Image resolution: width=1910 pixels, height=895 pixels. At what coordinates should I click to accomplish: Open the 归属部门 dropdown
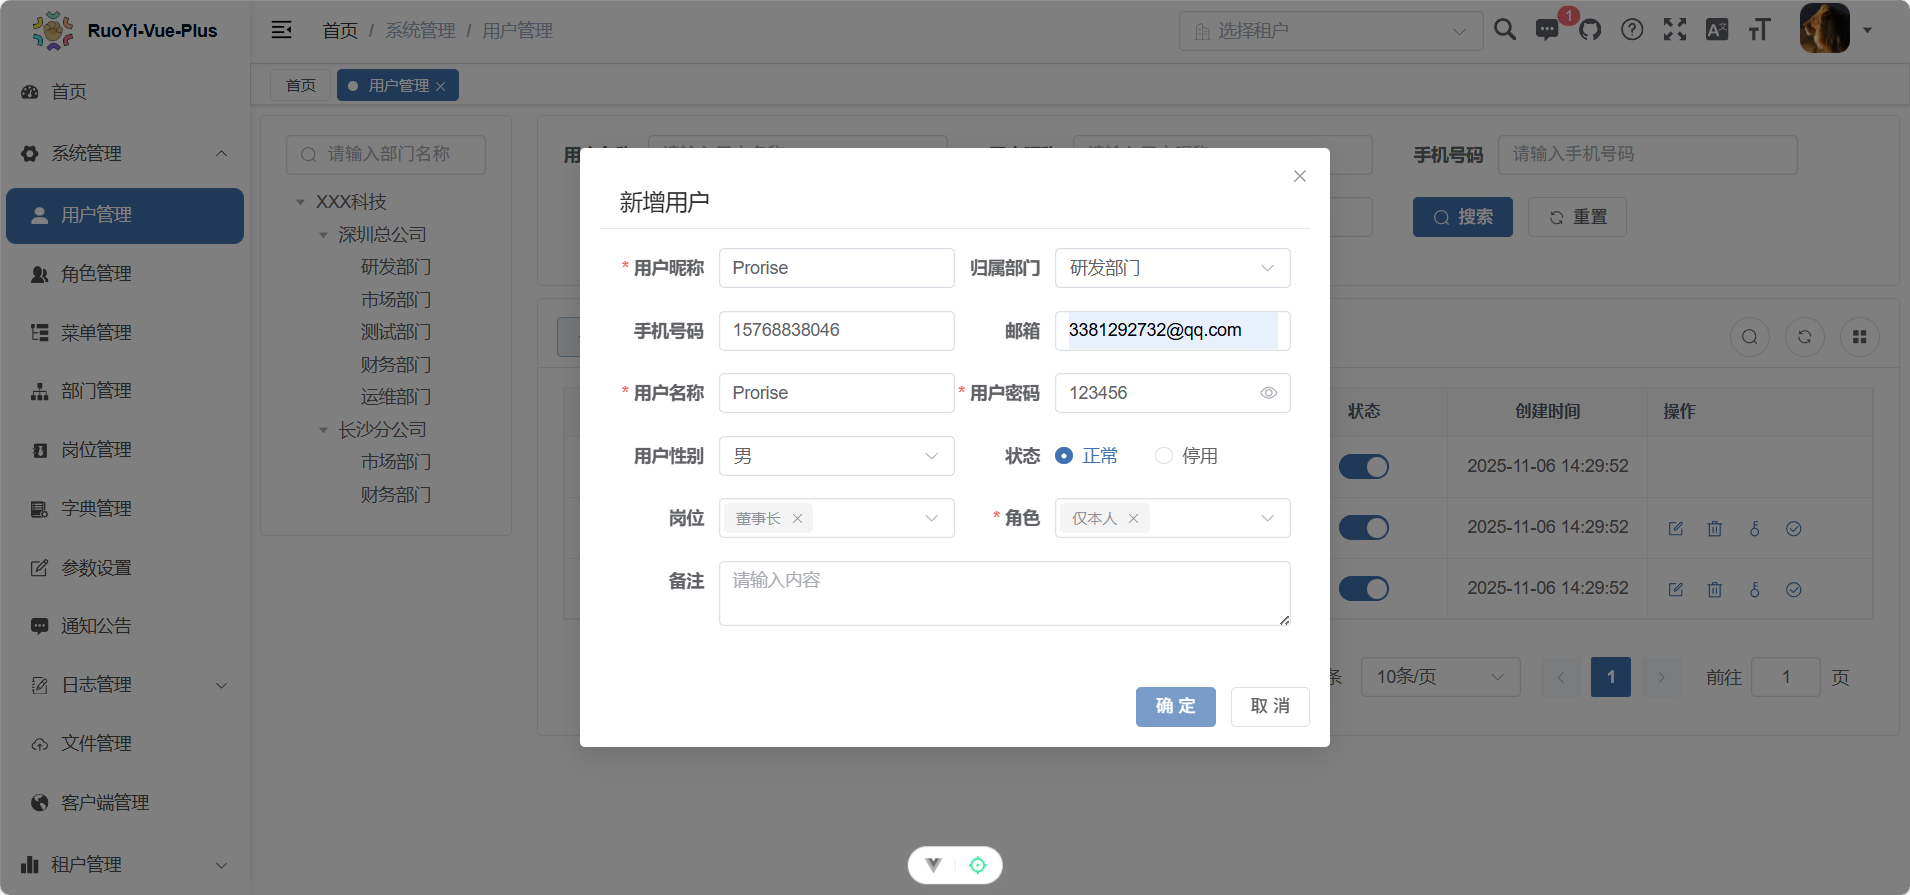click(1172, 268)
